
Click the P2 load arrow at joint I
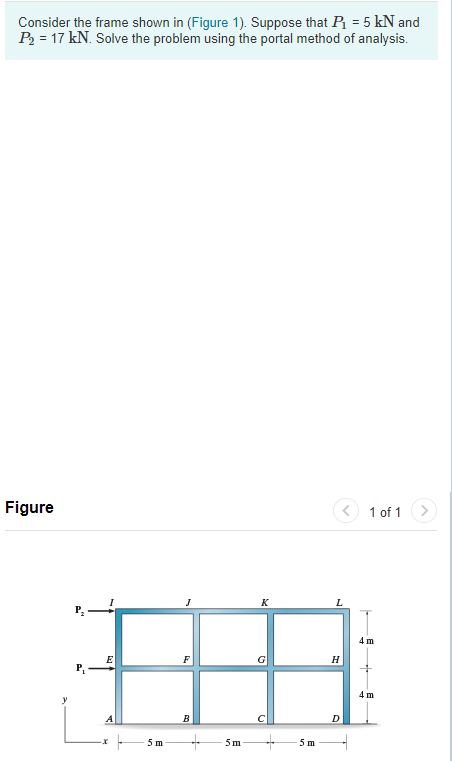pyautogui.click(x=101, y=611)
